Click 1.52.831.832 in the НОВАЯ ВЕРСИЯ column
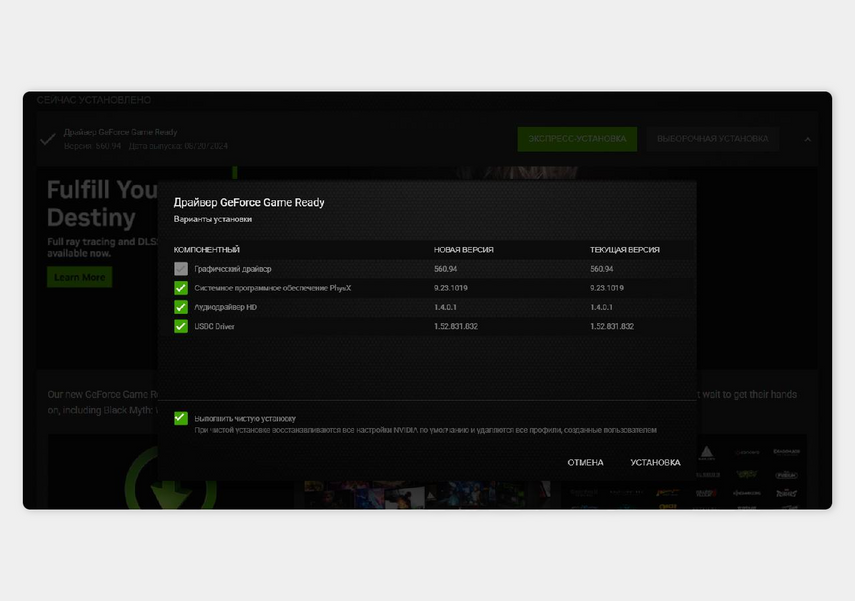 coord(456,326)
